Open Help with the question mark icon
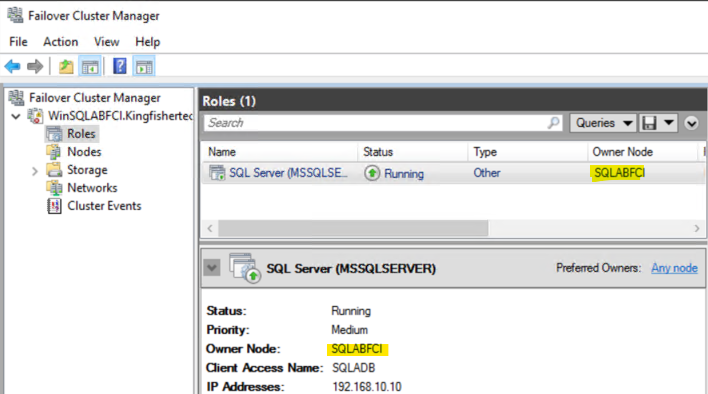This screenshot has height=394, width=708. tap(120, 66)
